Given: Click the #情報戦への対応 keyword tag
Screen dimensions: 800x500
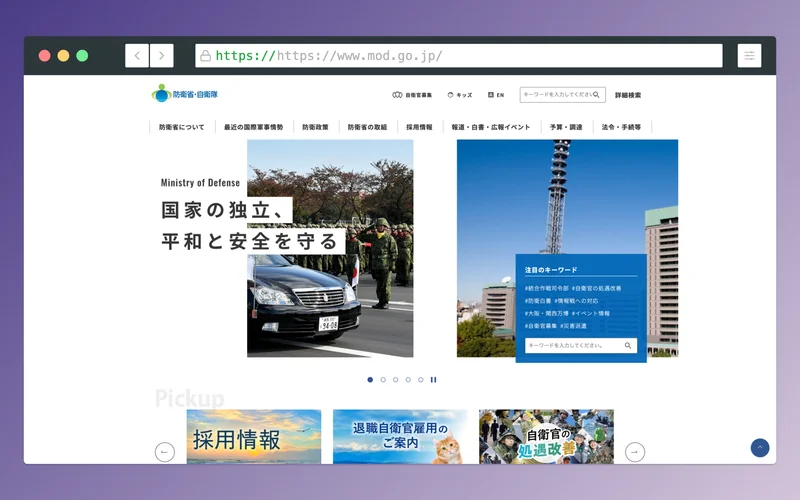Looking at the screenshot, I should 577,301.
